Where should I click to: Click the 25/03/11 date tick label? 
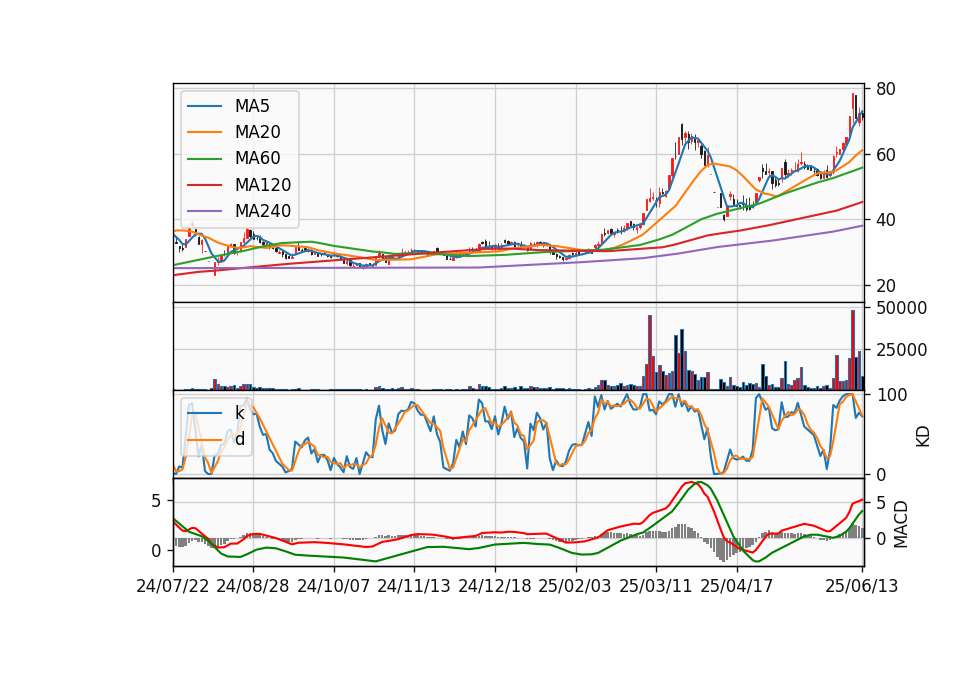656,586
